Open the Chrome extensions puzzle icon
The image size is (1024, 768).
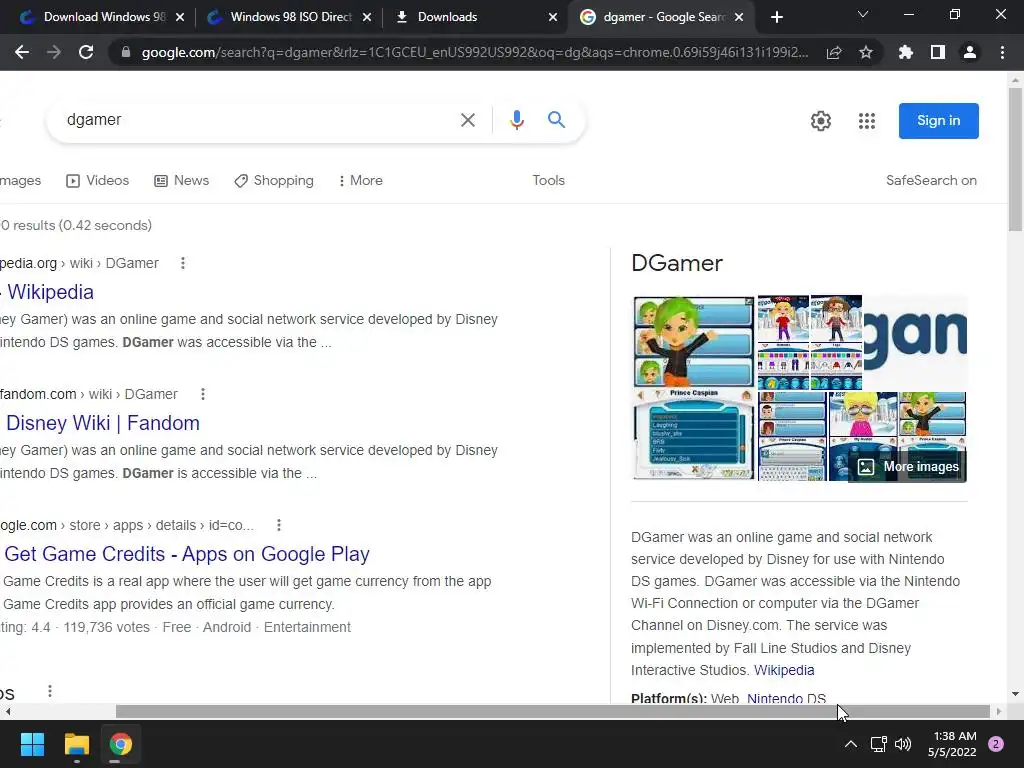pyautogui.click(x=906, y=52)
